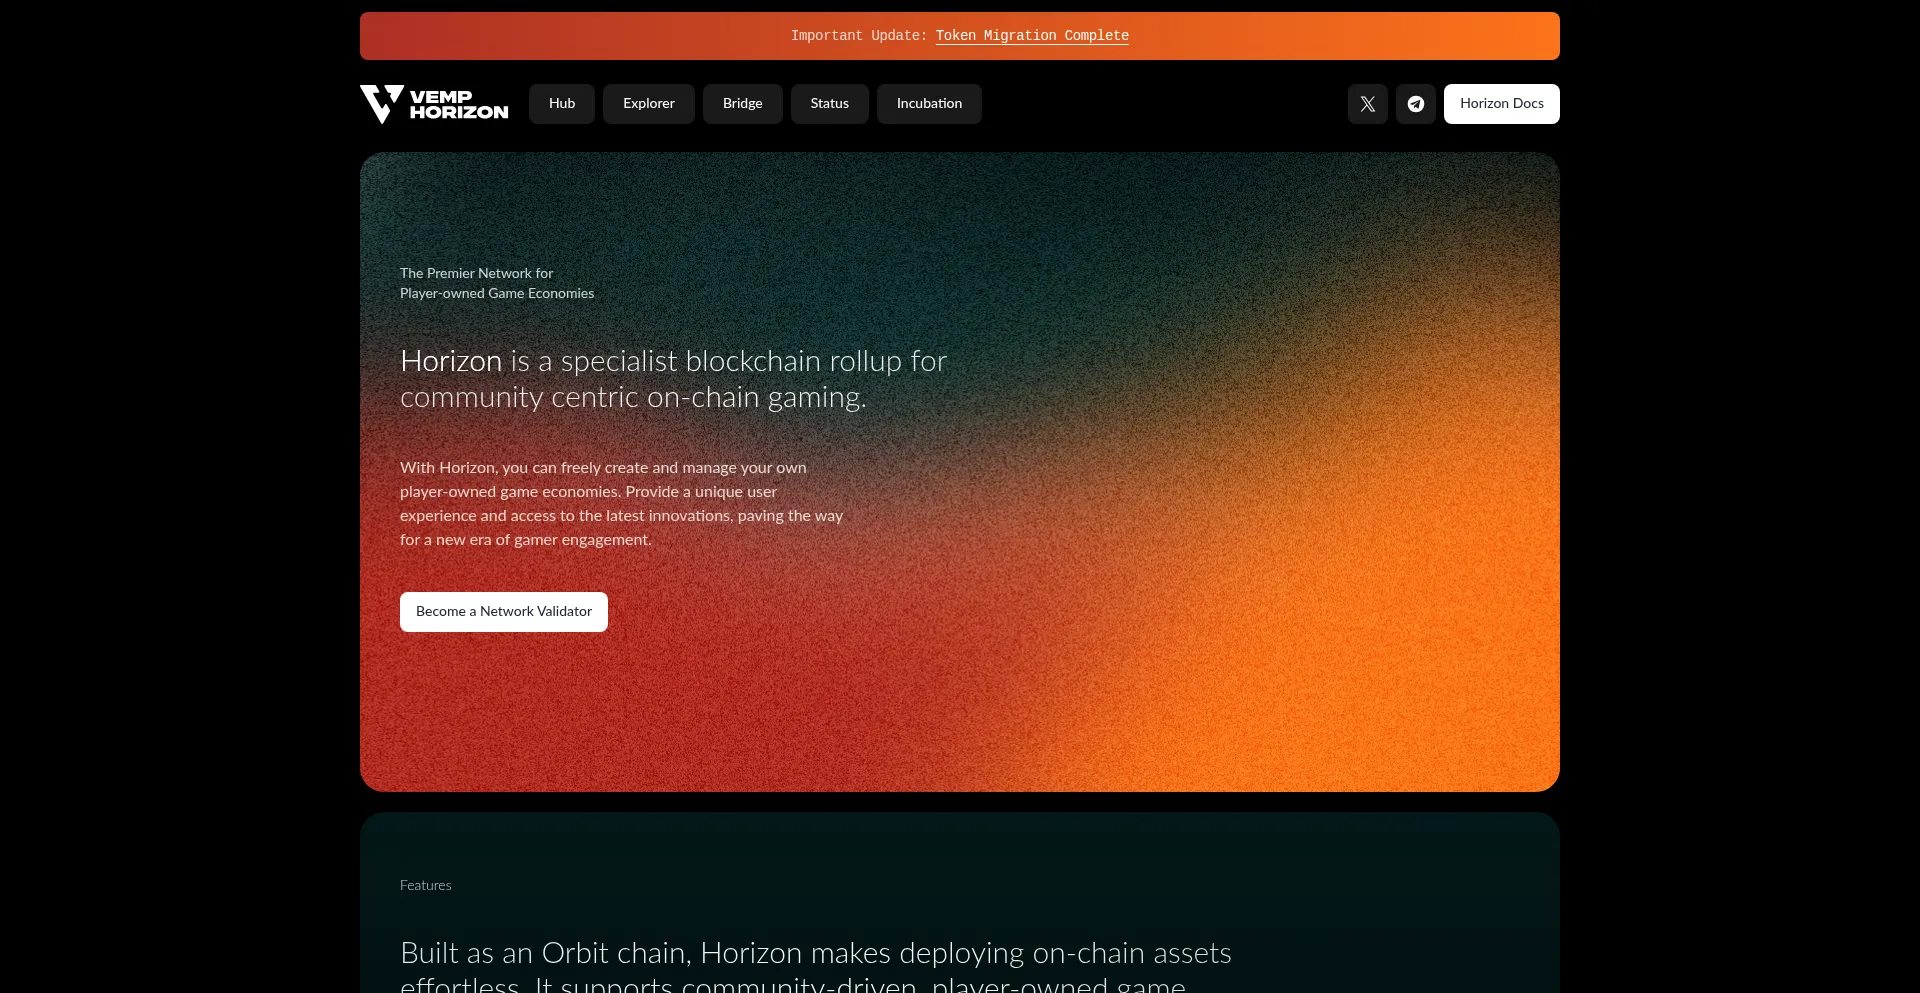This screenshot has height=993, width=1920.
Task: Select Bridge in the navigation bar
Action: click(x=742, y=104)
